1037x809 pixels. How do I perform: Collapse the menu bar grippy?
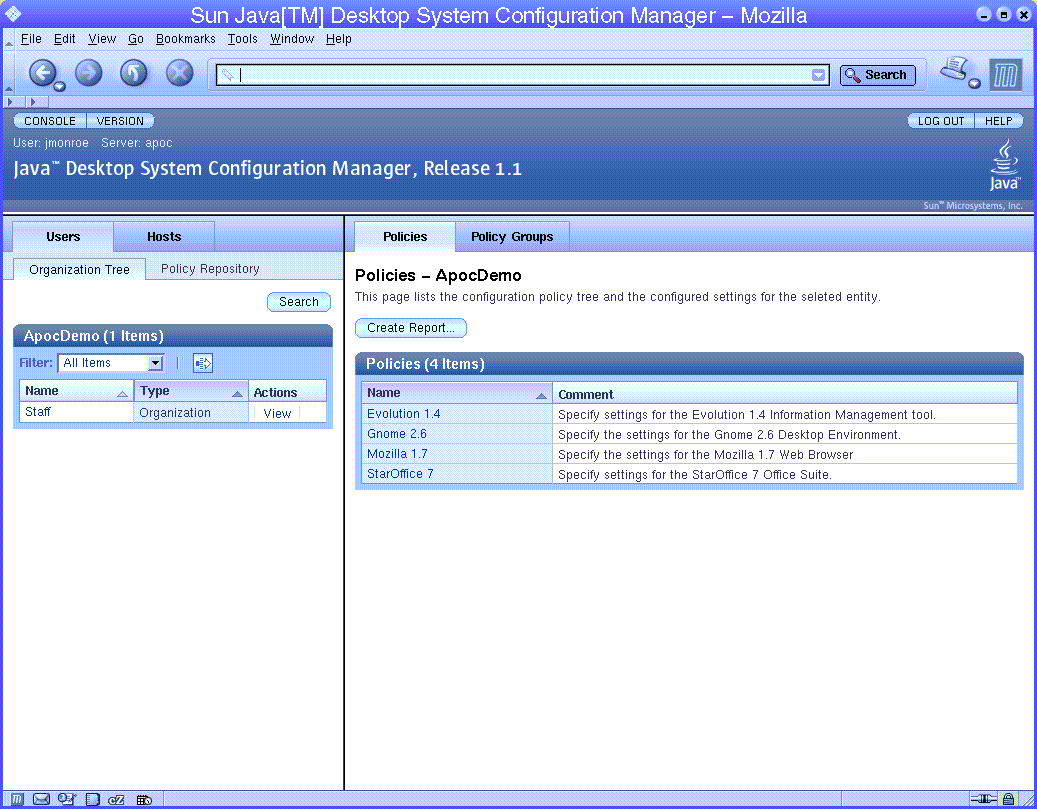(9, 40)
